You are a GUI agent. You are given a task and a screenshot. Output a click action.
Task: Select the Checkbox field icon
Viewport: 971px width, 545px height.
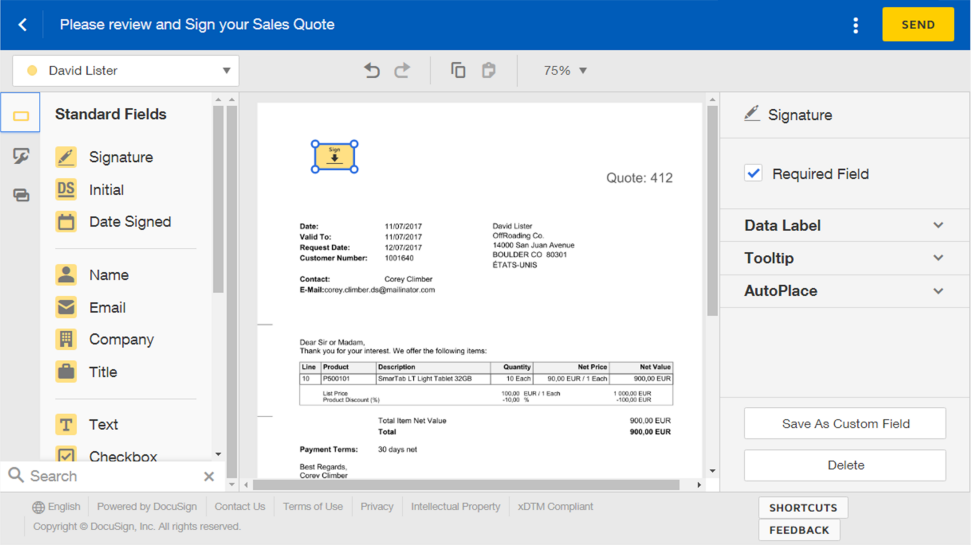click(66, 455)
